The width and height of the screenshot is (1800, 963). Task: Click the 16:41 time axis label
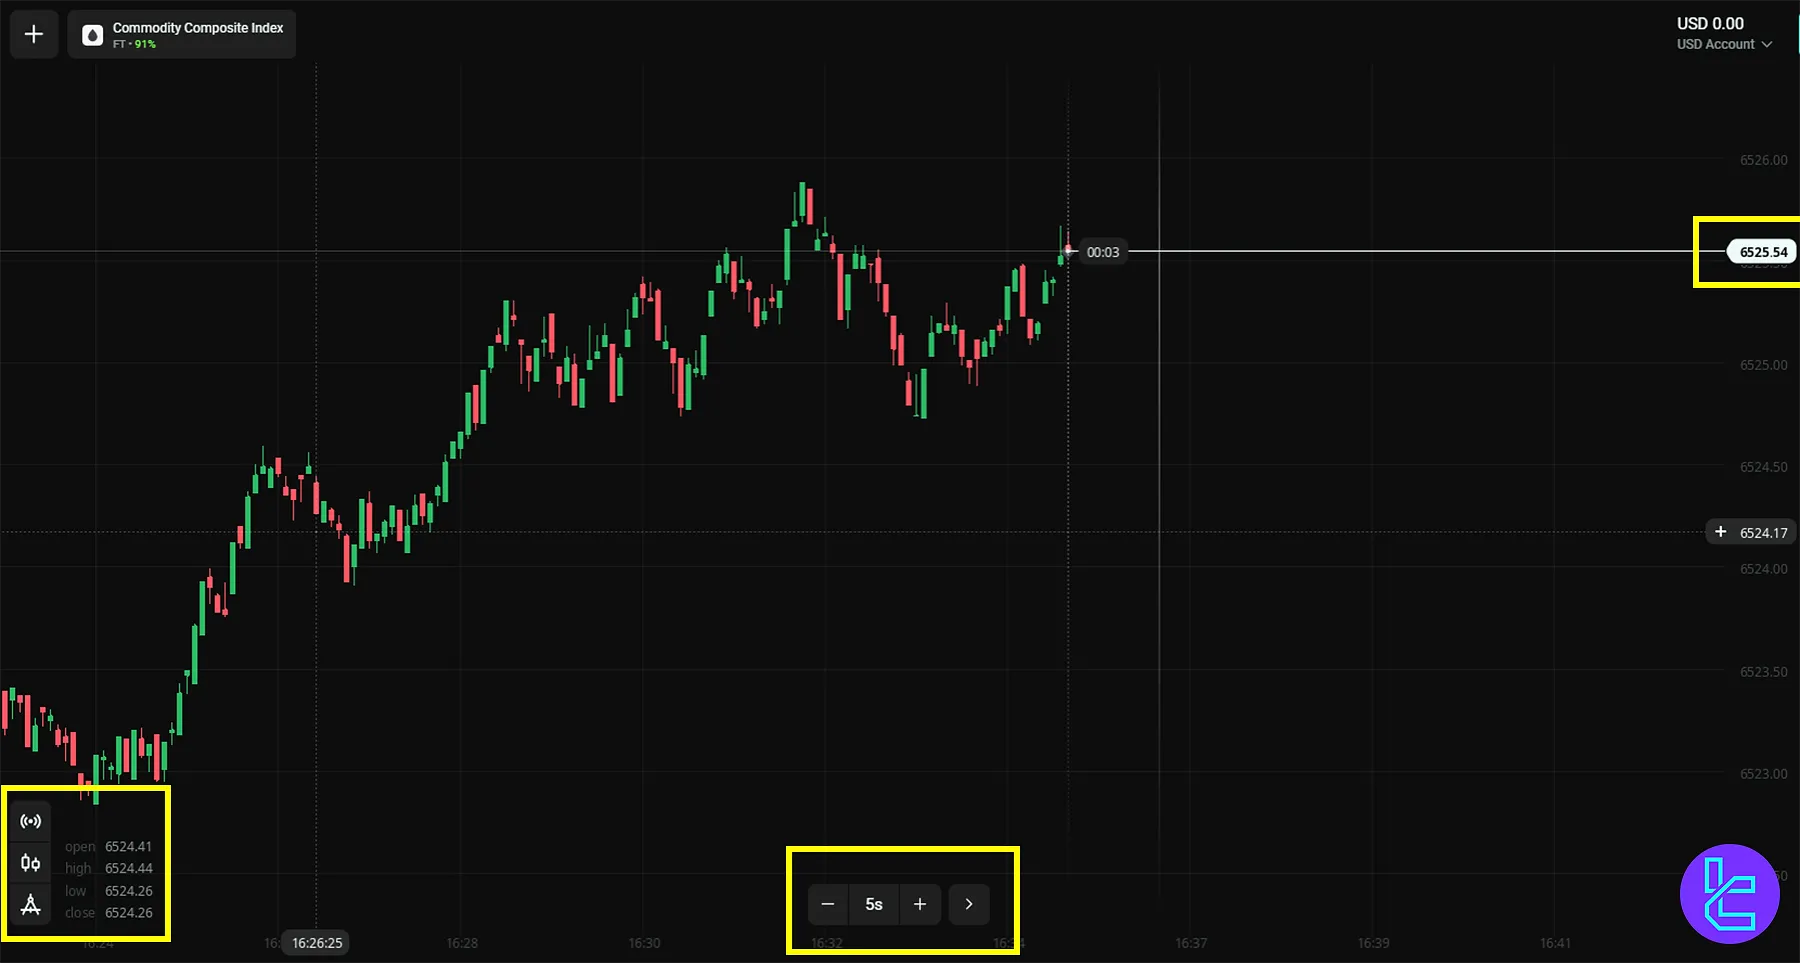point(1555,943)
